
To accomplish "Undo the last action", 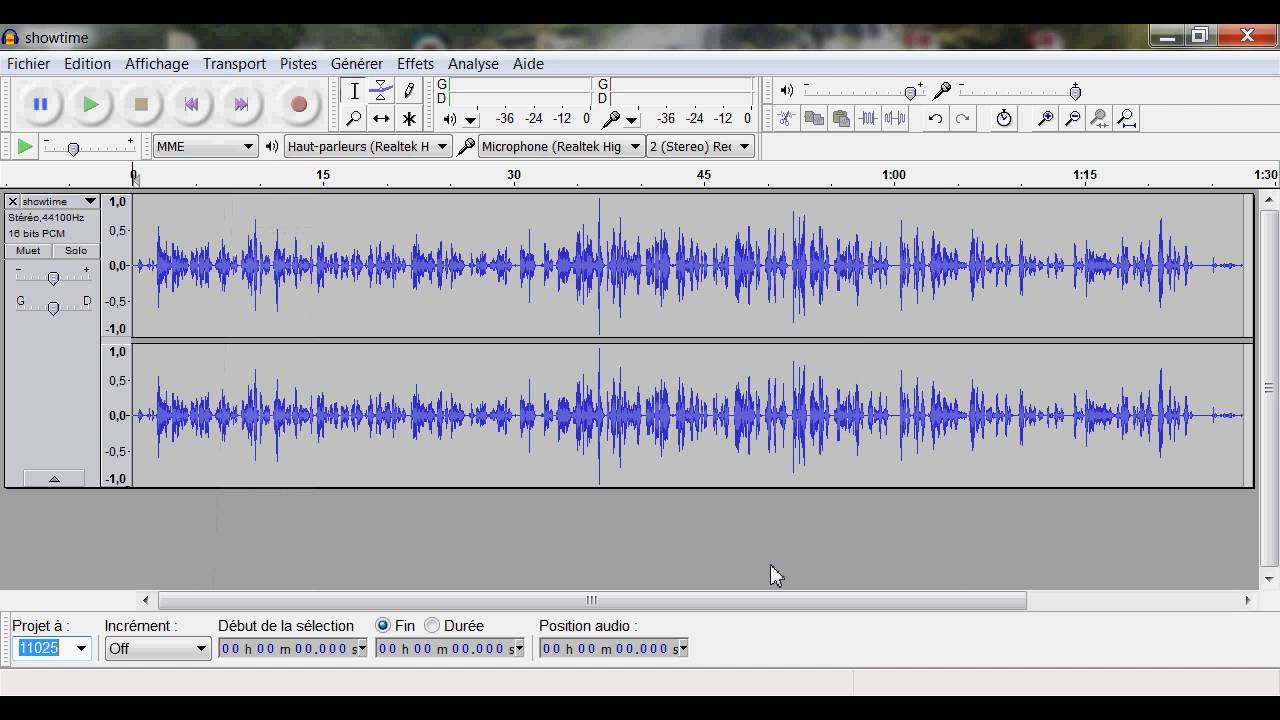I will [935, 119].
